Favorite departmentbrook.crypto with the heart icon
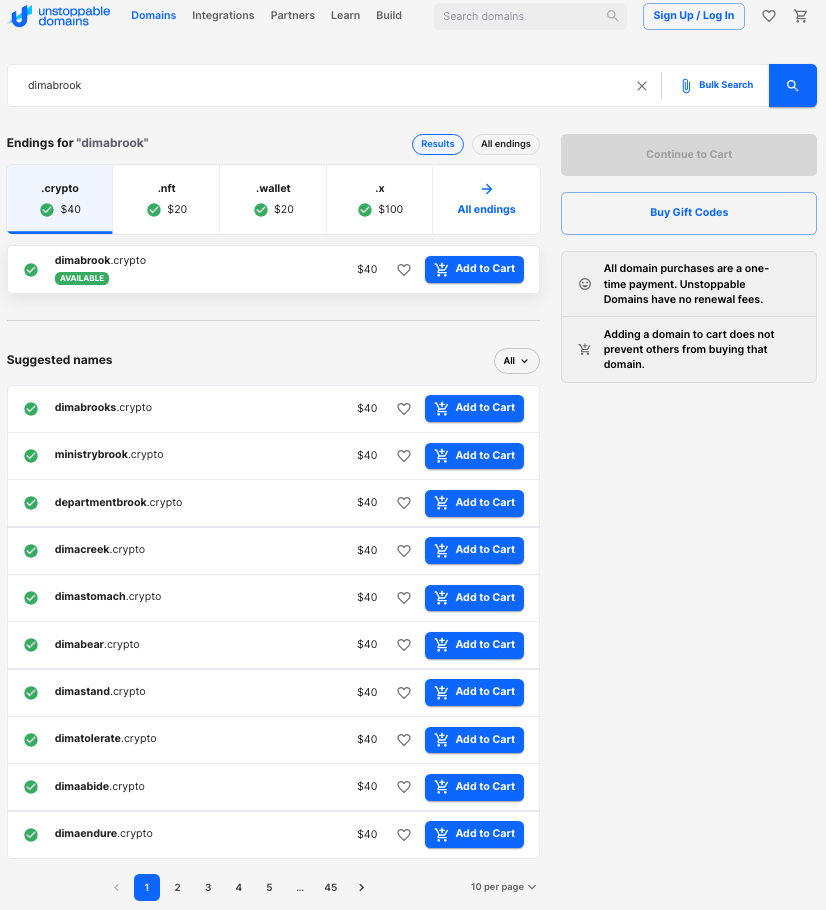Image resolution: width=826 pixels, height=910 pixels. click(404, 503)
